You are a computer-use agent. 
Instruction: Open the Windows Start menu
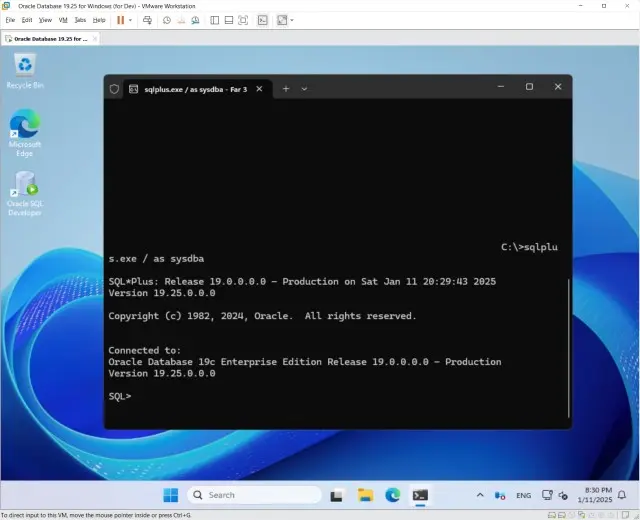coord(171,495)
